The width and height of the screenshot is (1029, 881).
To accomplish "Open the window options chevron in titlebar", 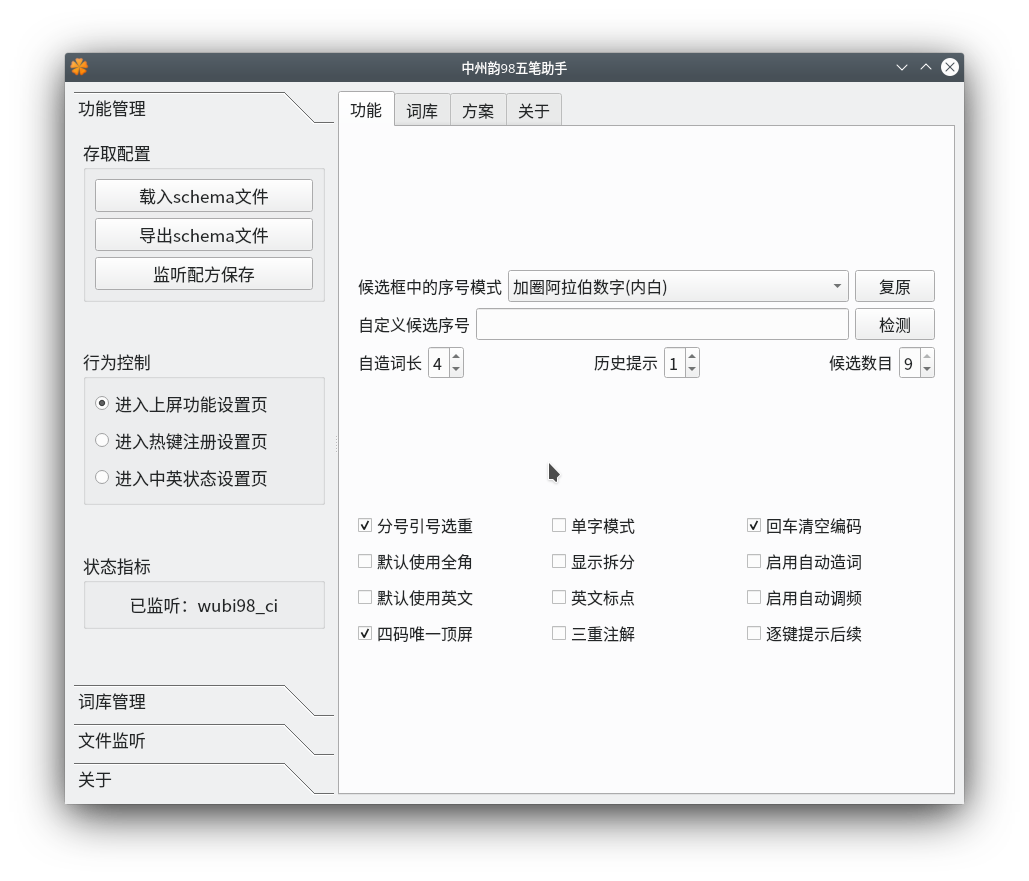I will coord(902,66).
